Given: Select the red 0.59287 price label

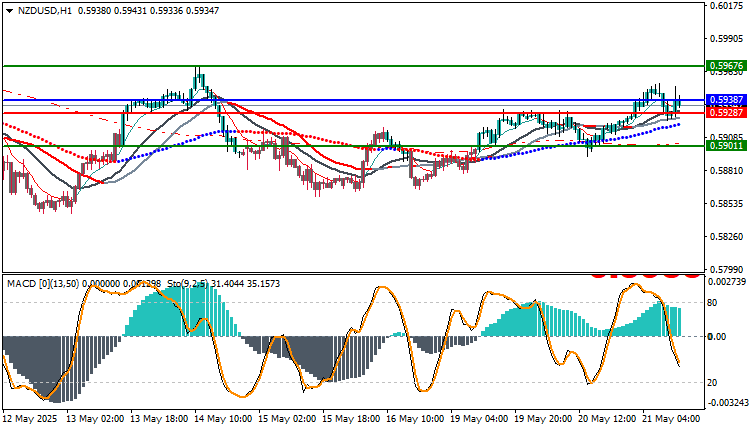Looking at the screenshot, I should (x=727, y=112).
